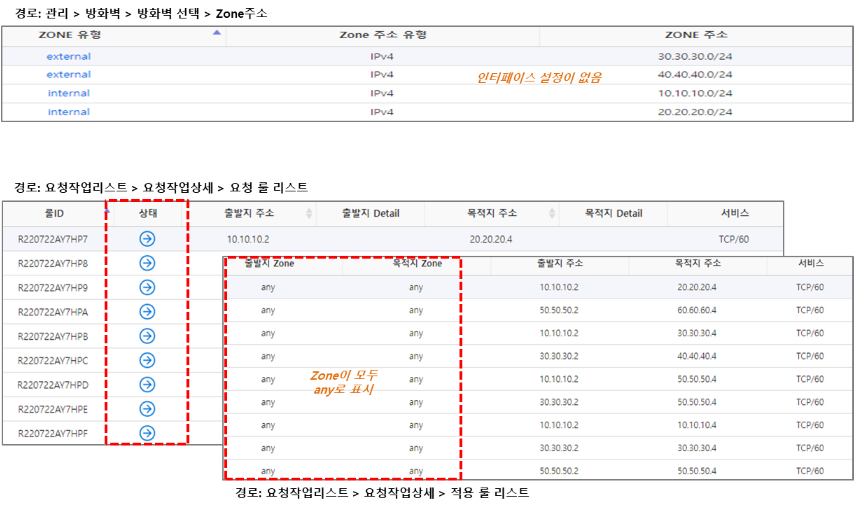The height and width of the screenshot is (509, 855).
Task: Select ZONE address 30.30.30.0/24 cell
Action: click(x=695, y=56)
